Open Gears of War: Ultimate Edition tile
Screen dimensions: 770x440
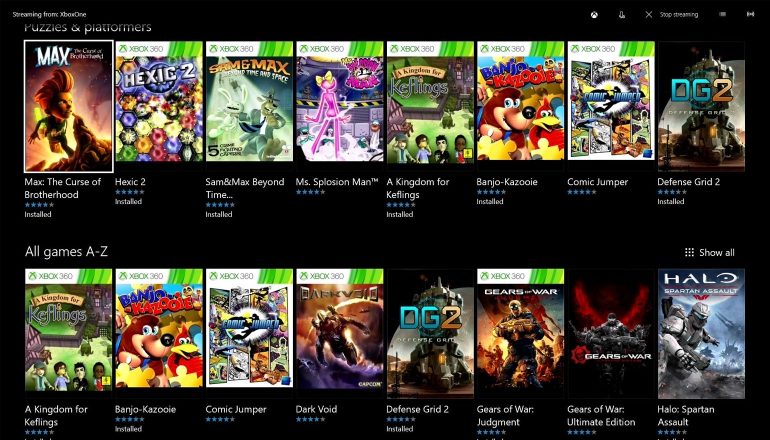(x=610, y=334)
